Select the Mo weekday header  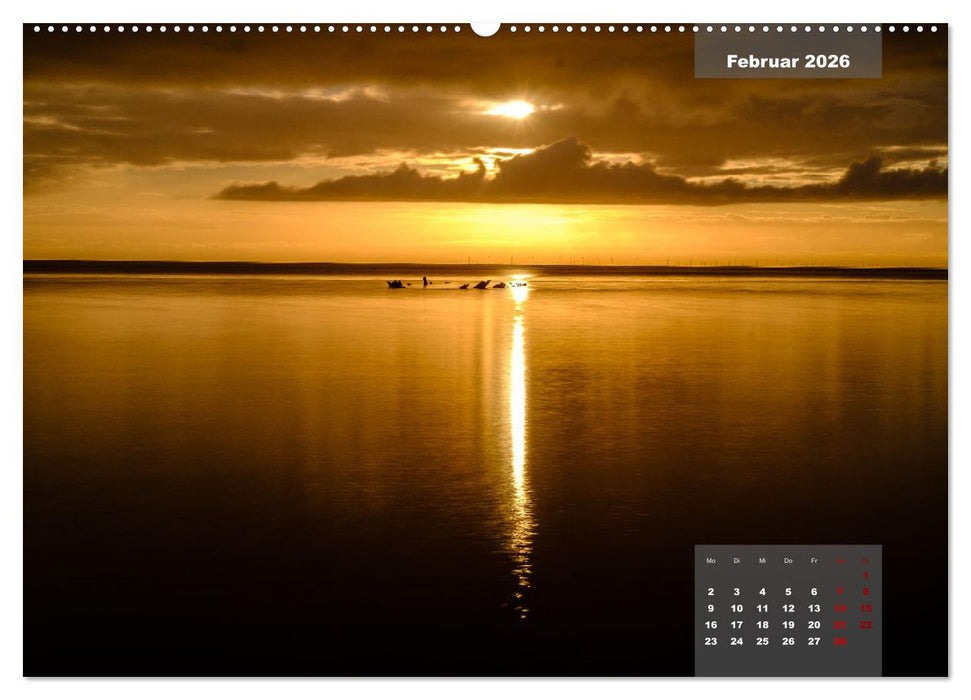711,560
